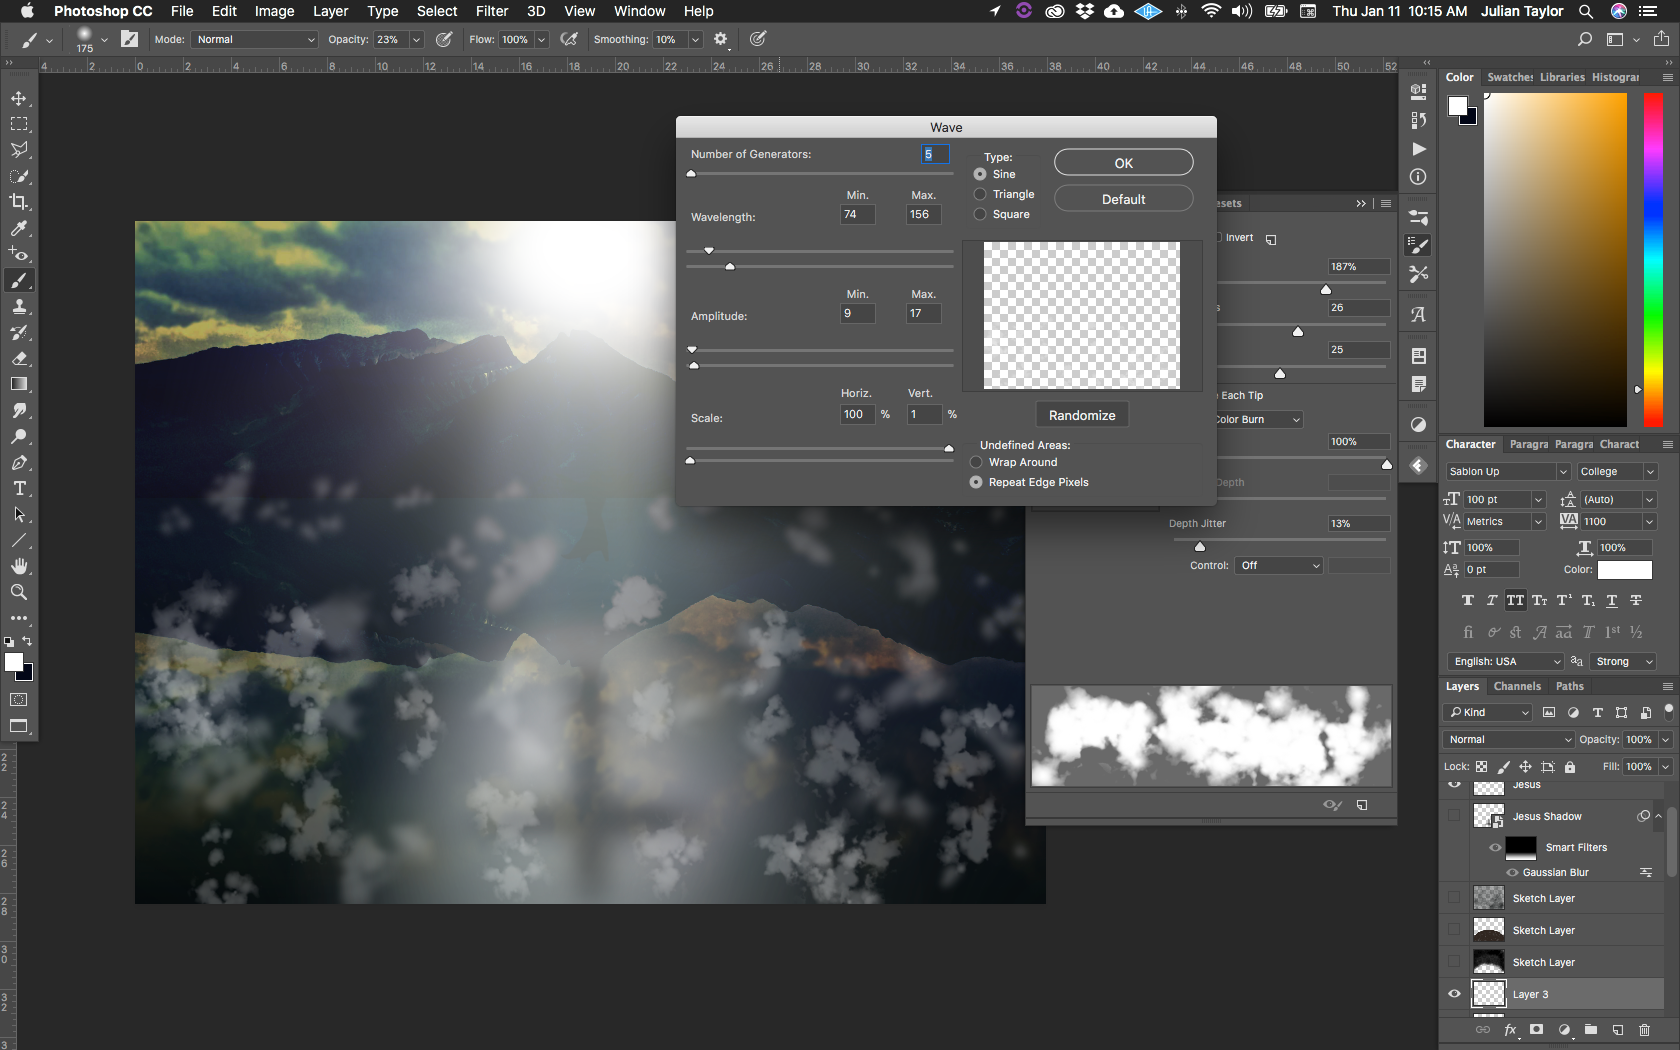Select the Horizontal Type tool
Image resolution: width=1680 pixels, height=1050 pixels.
pyautogui.click(x=19, y=488)
